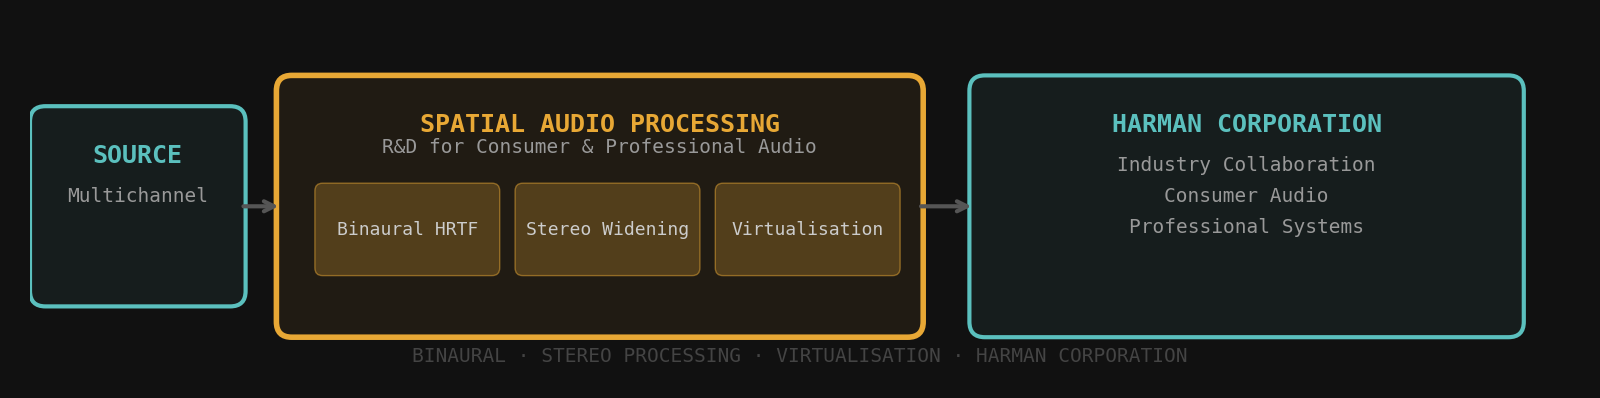Select the Multichannel label in the Source box

(138, 196)
